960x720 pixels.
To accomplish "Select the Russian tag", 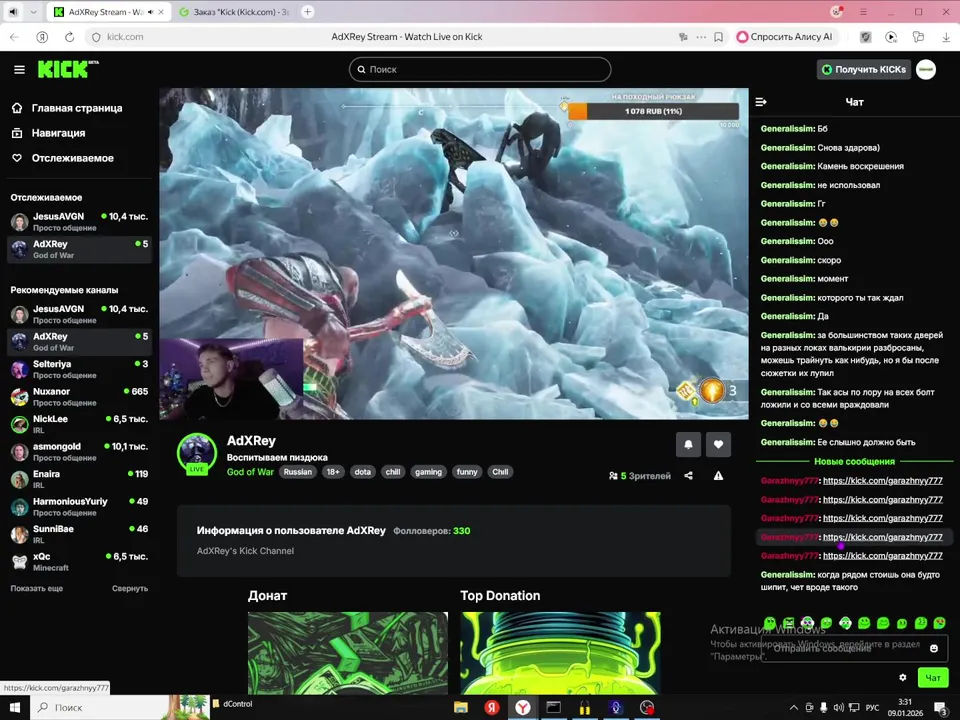I will pyautogui.click(x=298, y=472).
